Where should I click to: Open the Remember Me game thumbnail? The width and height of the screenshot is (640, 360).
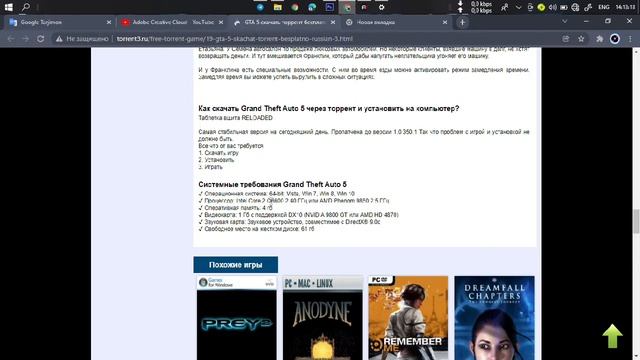pos(408,318)
